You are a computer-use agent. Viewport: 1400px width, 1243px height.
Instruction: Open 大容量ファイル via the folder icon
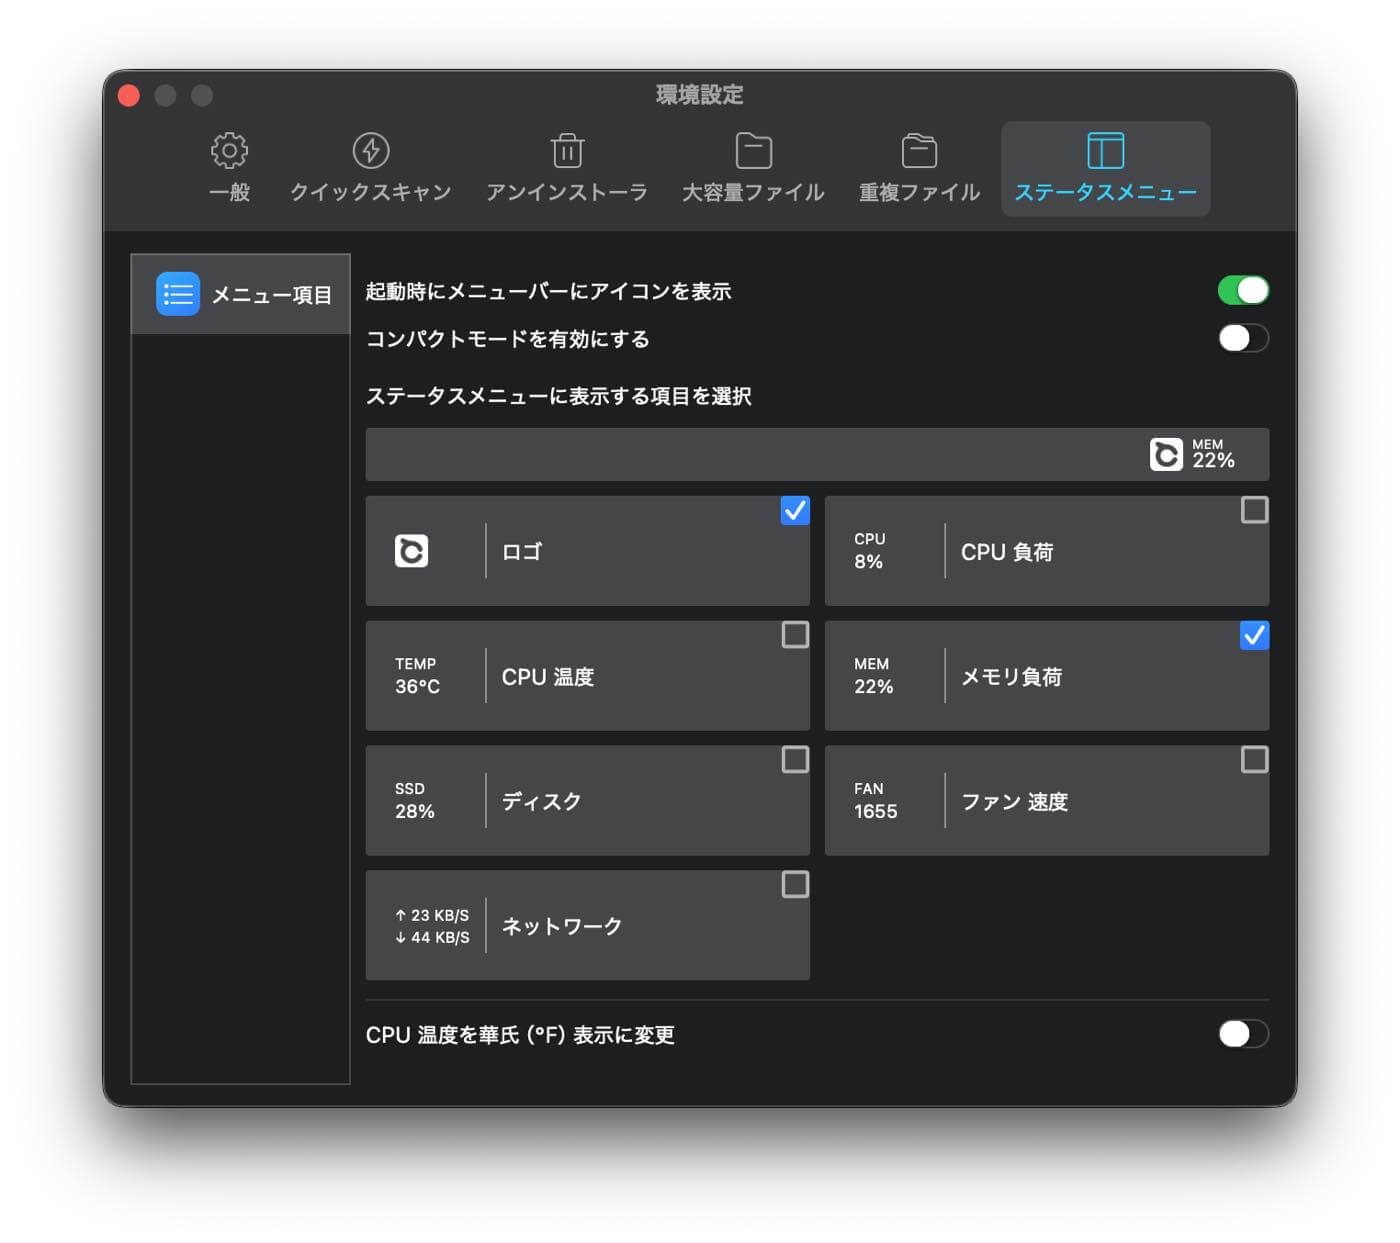[753, 149]
